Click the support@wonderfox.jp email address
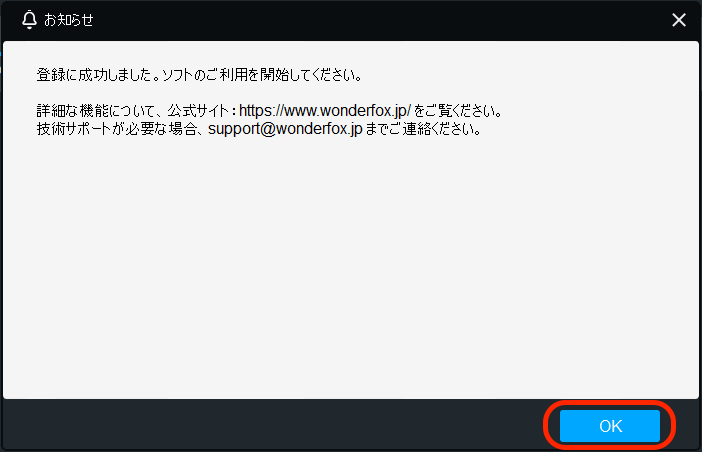702x452 pixels. tap(285, 129)
